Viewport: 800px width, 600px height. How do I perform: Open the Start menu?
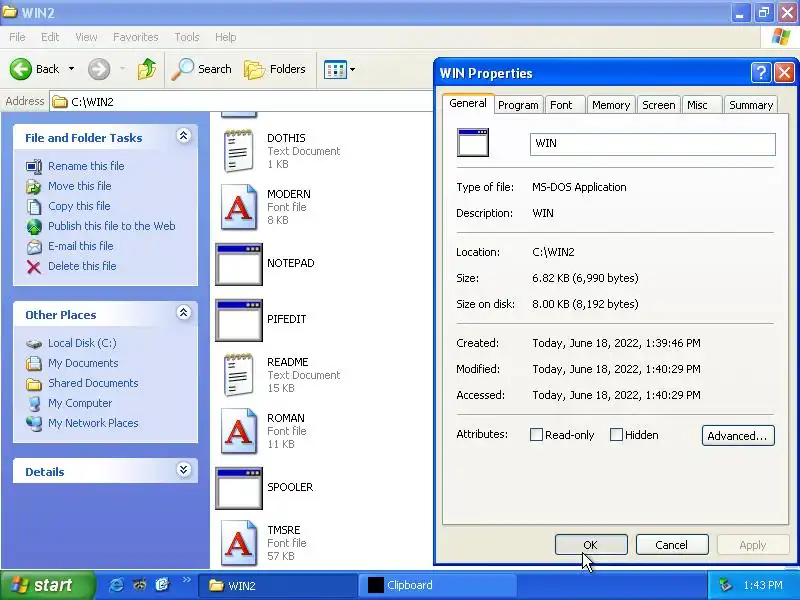coord(47,585)
